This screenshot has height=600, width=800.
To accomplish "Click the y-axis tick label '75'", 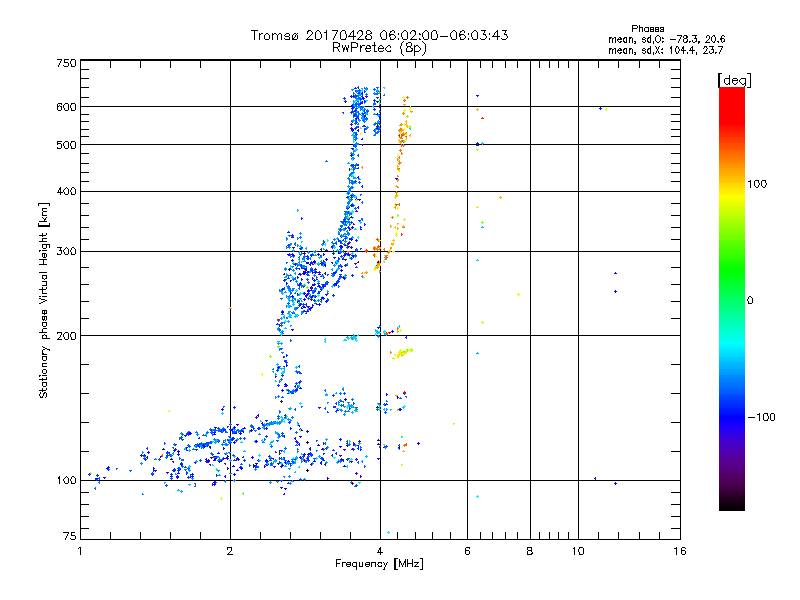I will pyautogui.click(x=70, y=536).
